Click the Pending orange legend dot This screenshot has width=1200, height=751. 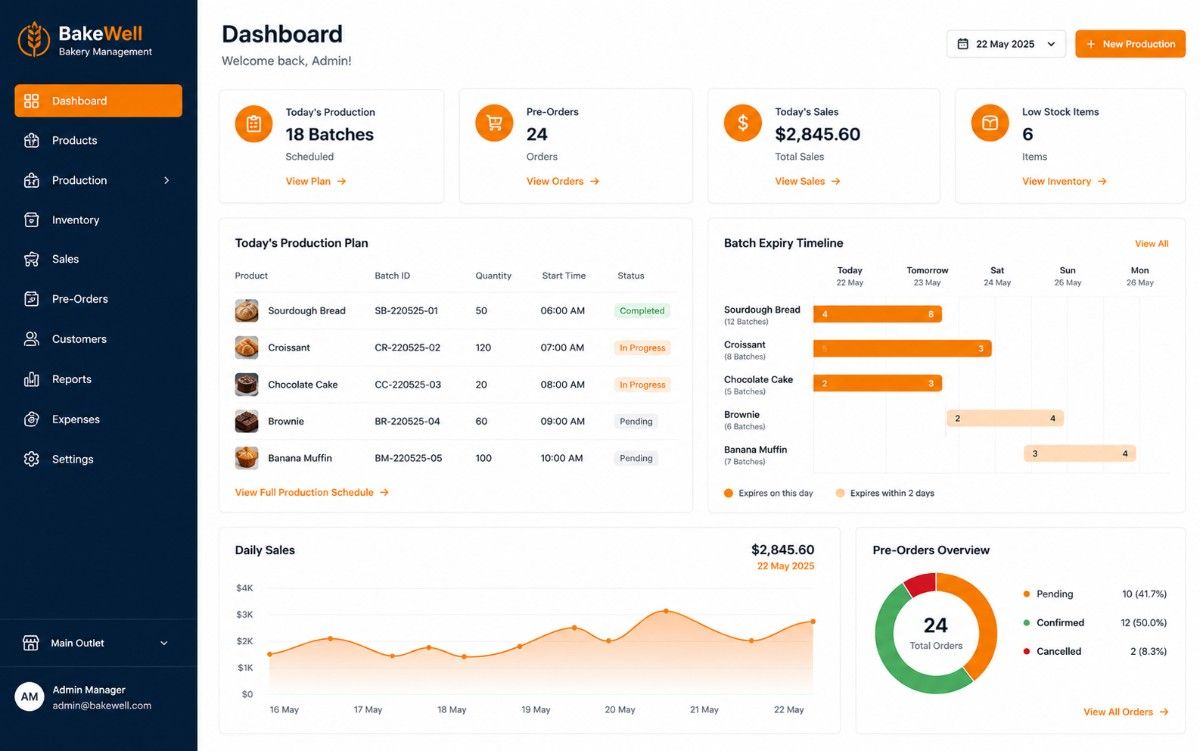click(x=1026, y=594)
